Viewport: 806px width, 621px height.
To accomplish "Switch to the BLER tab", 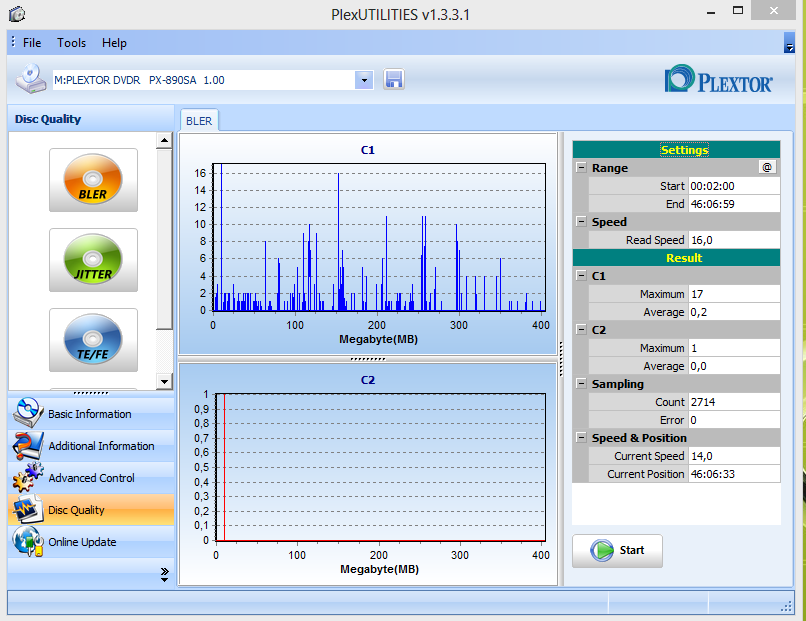I will click(199, 121).
